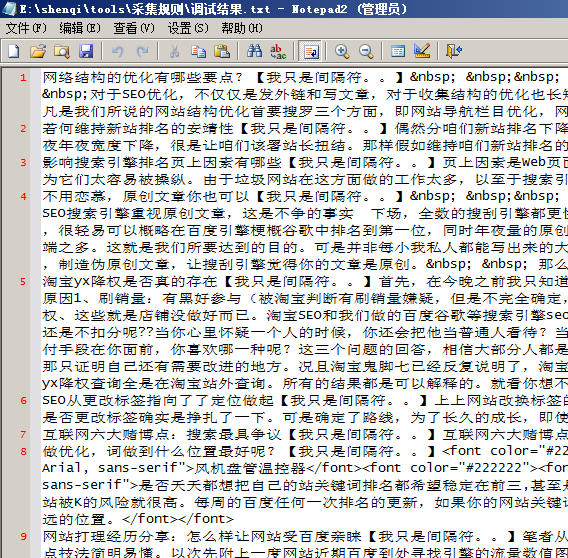Click text 'SEO搜索引擎重视原创文章'
This screenshot has width=568, height=558.
pyautogui.click(x=134, y=213)
